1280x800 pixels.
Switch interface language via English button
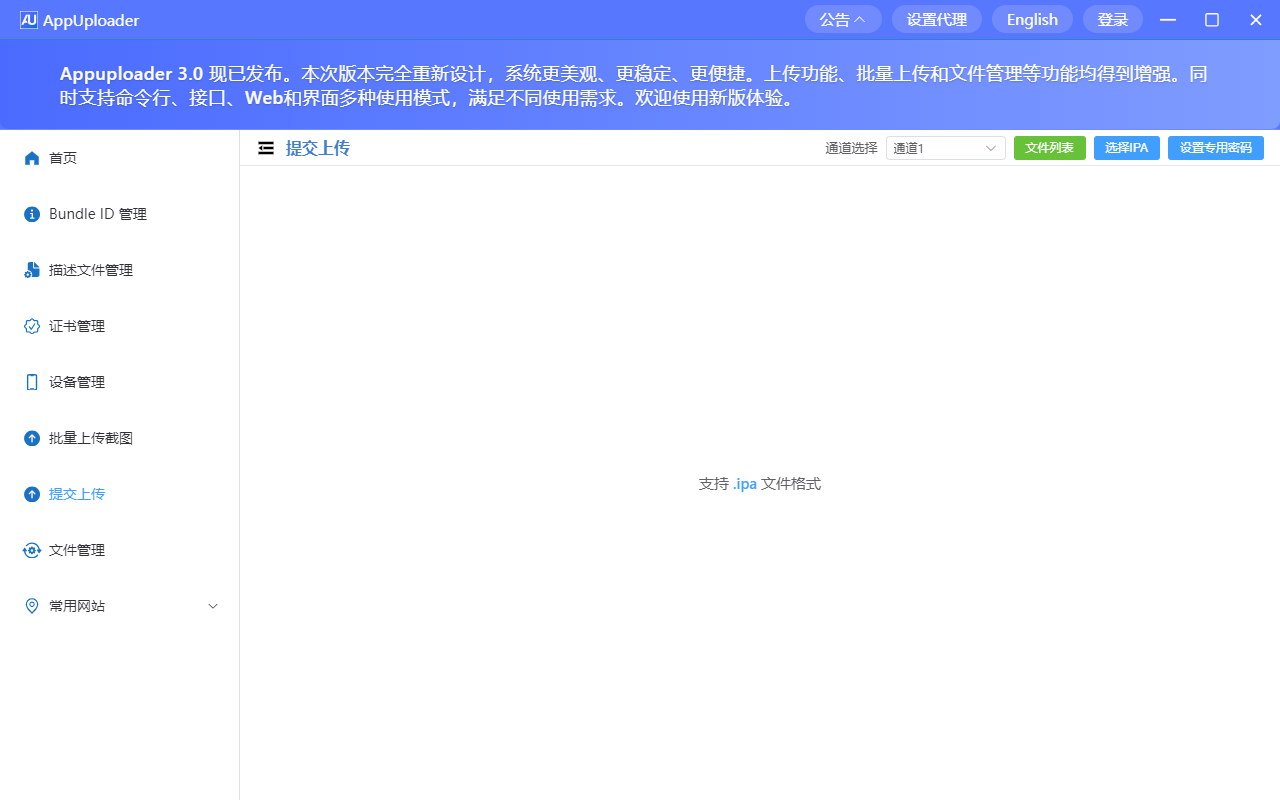pos(1032,19)
